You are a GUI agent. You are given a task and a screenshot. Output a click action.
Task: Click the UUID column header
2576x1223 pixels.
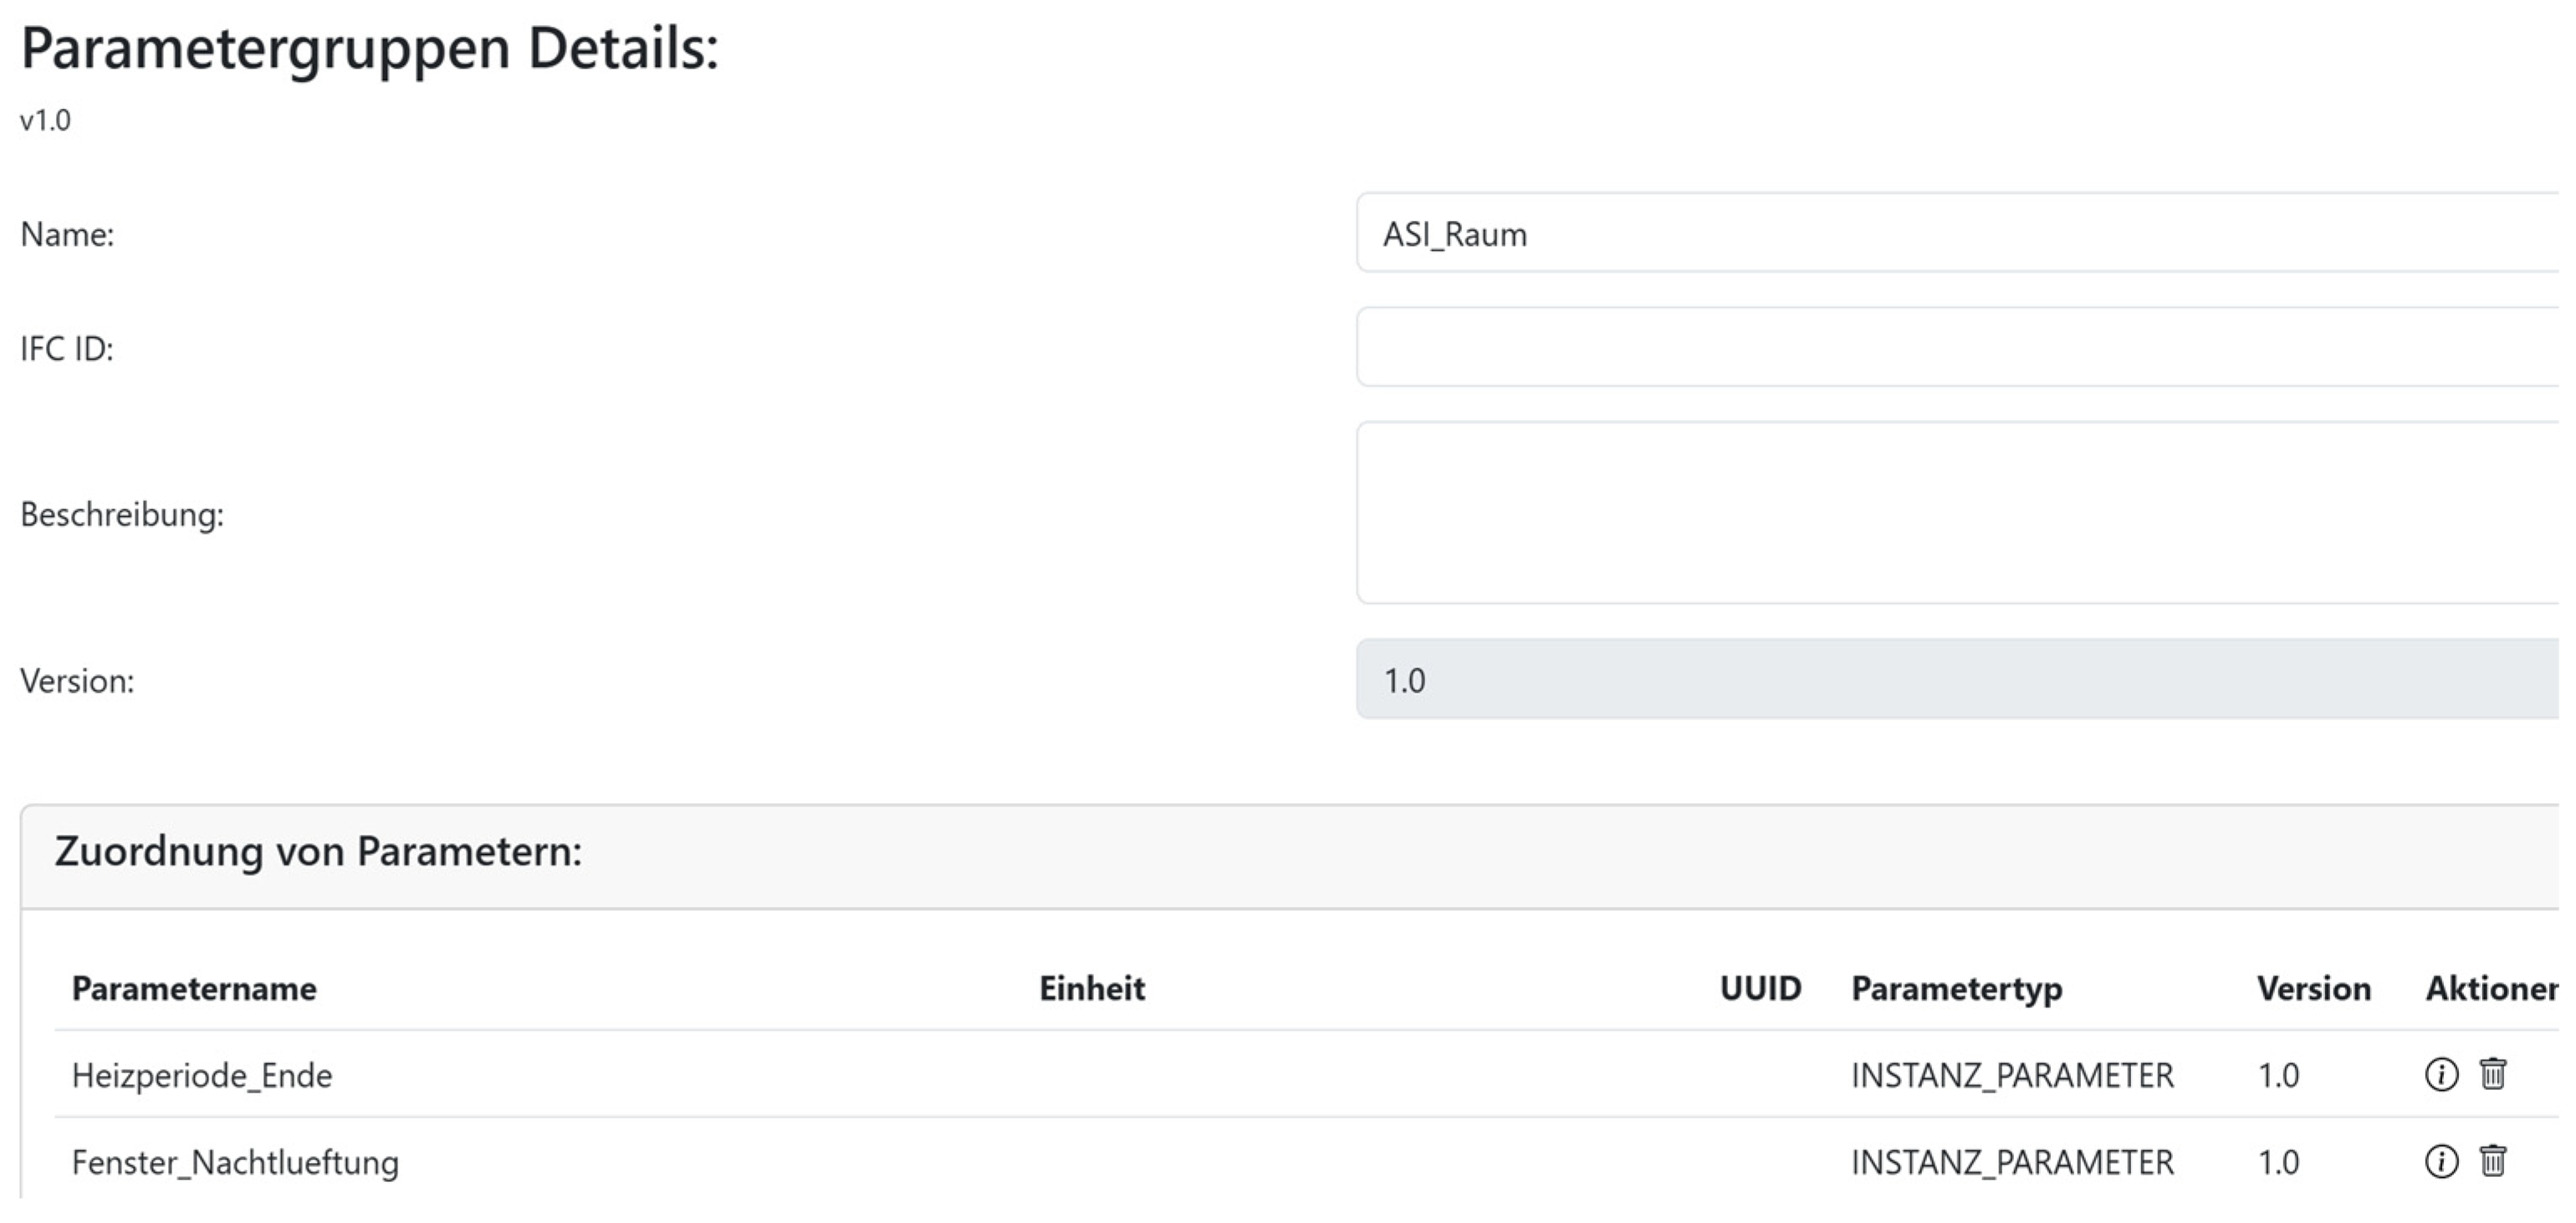click(x=1760, y=988)
